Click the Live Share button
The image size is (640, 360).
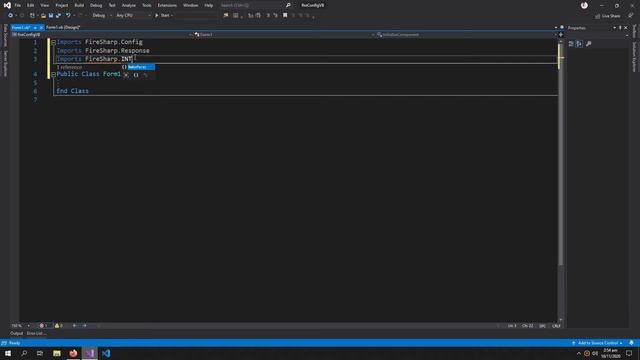coord(608,16)
